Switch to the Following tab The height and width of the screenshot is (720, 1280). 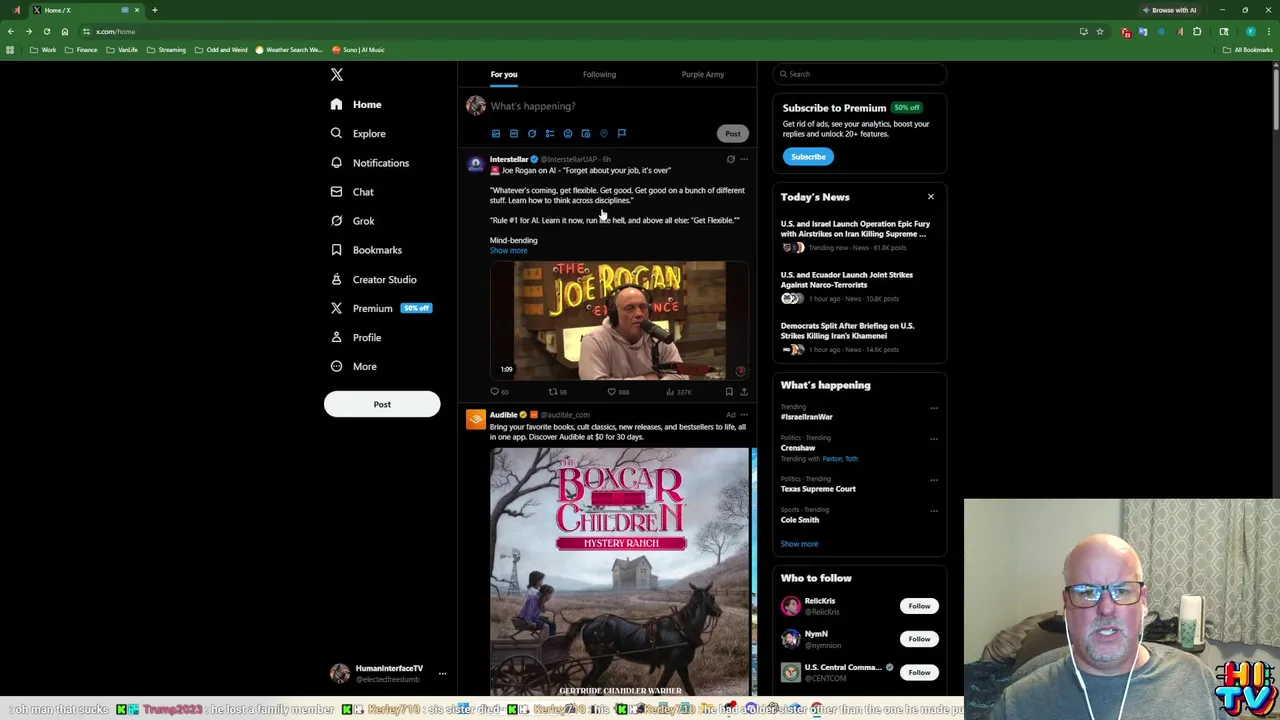click(x=599, y=74)
